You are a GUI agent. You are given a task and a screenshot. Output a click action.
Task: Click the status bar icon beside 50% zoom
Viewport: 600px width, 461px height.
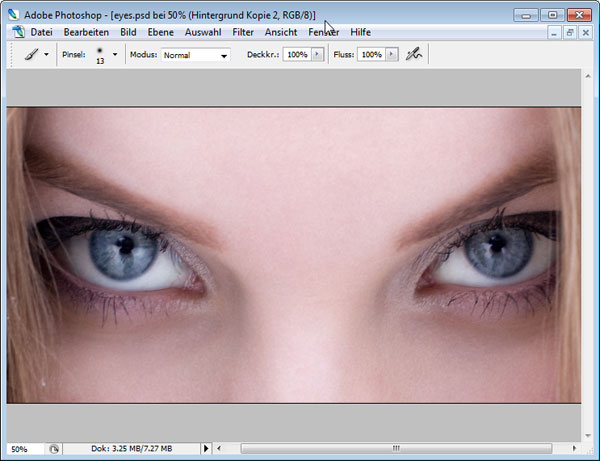[54, 448]
